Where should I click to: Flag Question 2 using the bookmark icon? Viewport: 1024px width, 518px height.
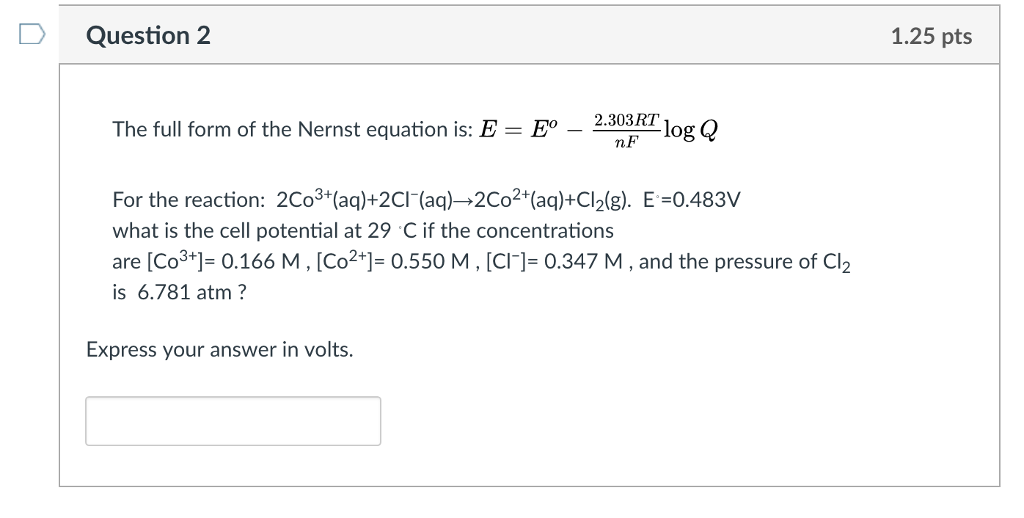(32, 35)
